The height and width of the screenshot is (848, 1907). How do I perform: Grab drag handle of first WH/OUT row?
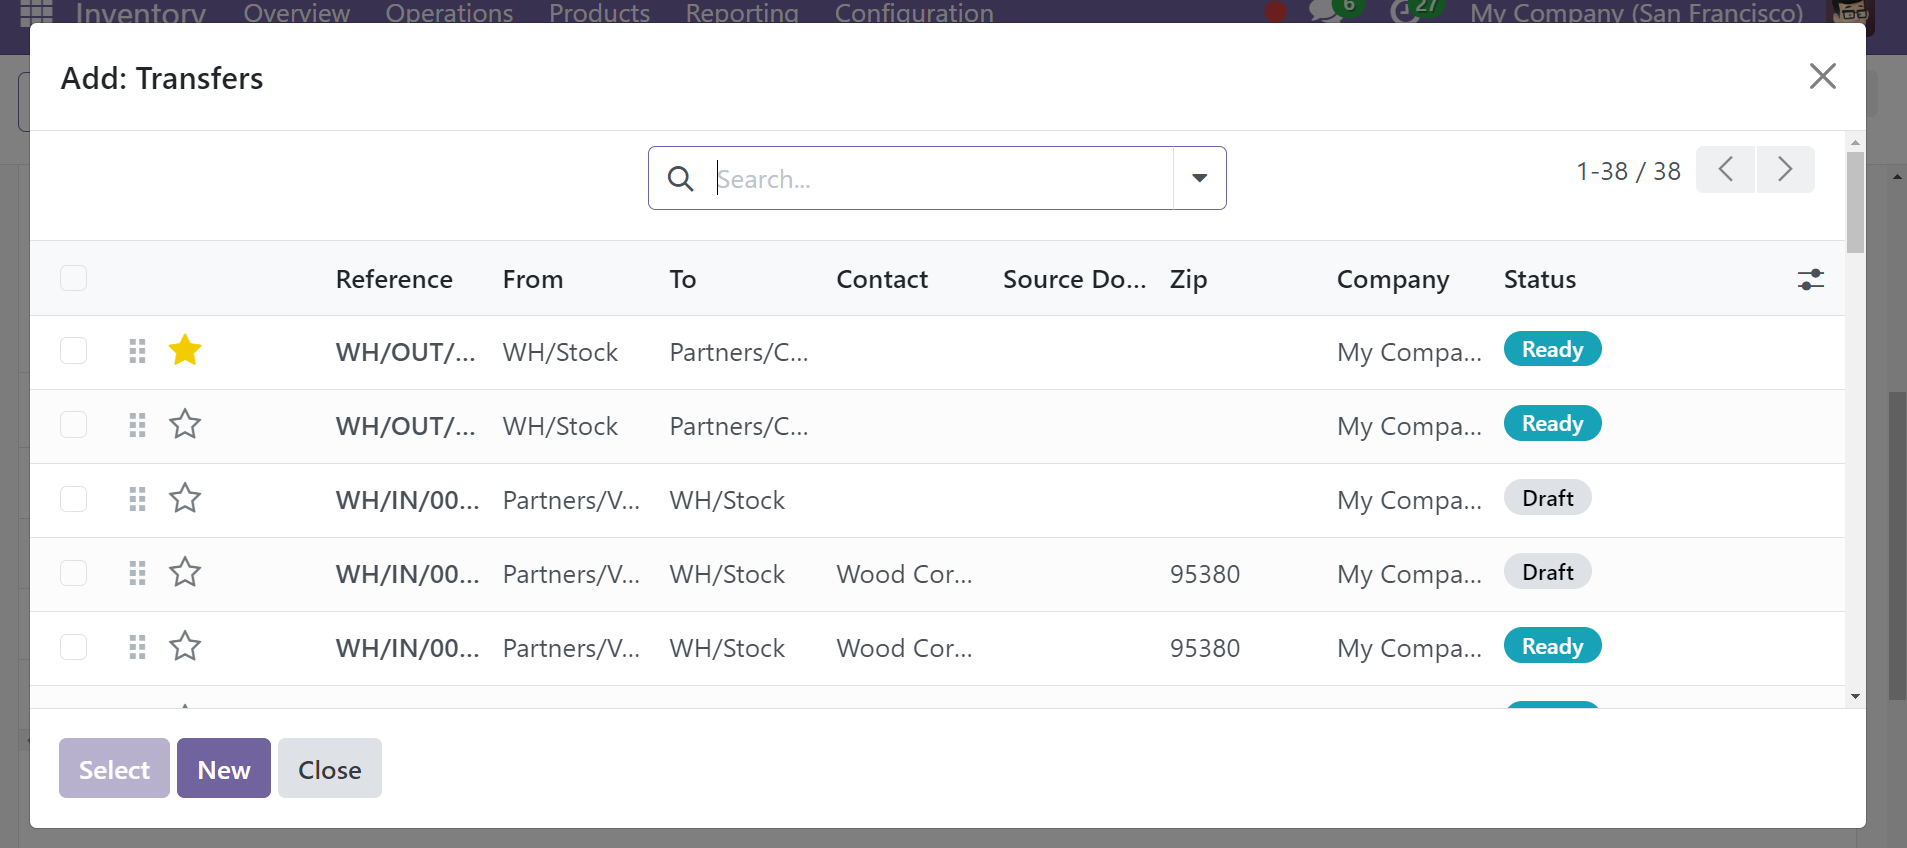(x=138, y=351)
